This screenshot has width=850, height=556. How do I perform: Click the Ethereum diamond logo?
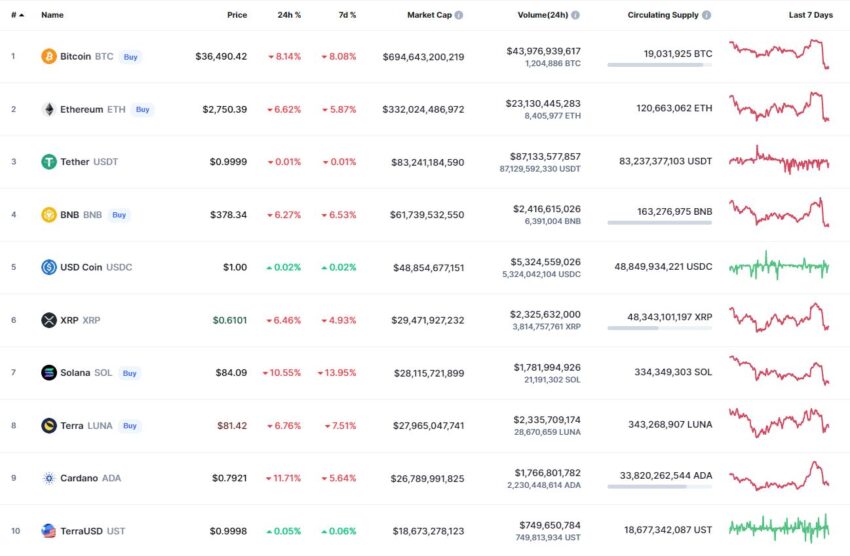point(49,109)
